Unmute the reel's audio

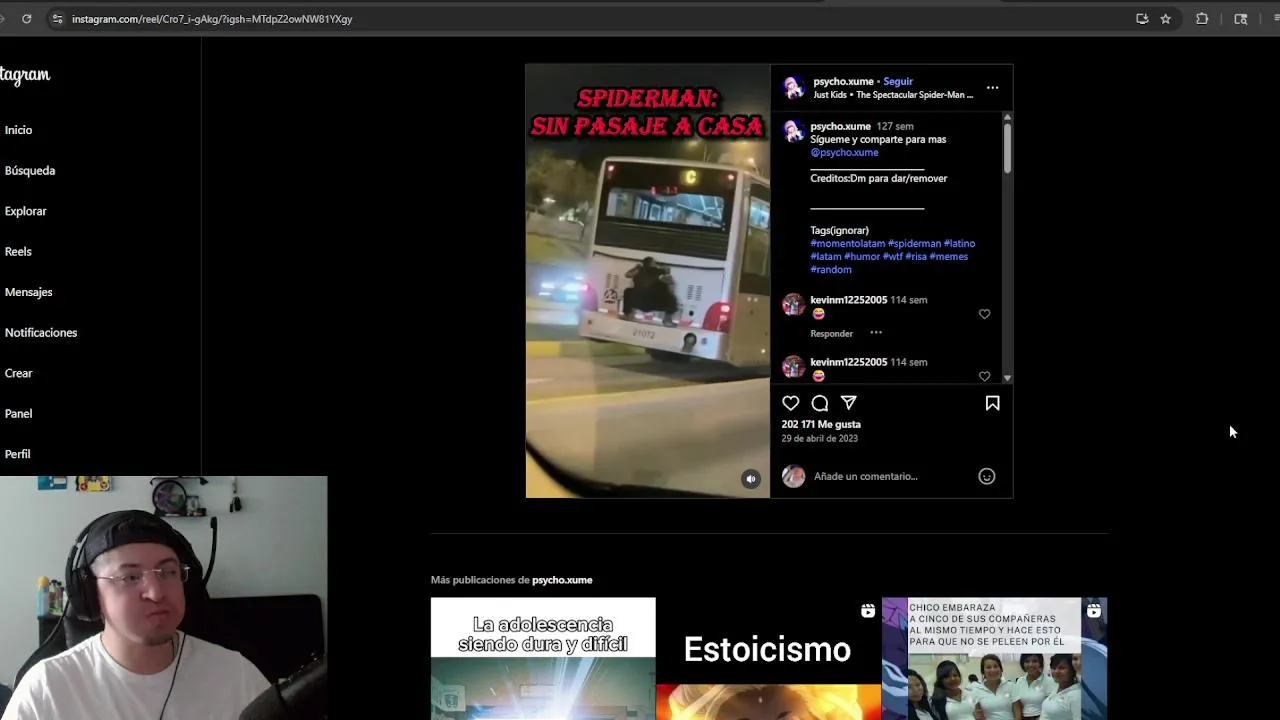click(751, 479)
